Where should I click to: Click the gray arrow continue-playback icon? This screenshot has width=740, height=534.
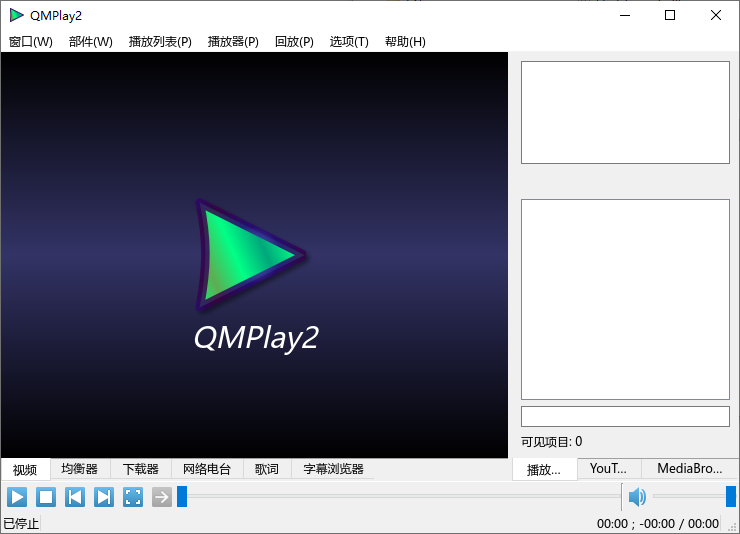162,497
